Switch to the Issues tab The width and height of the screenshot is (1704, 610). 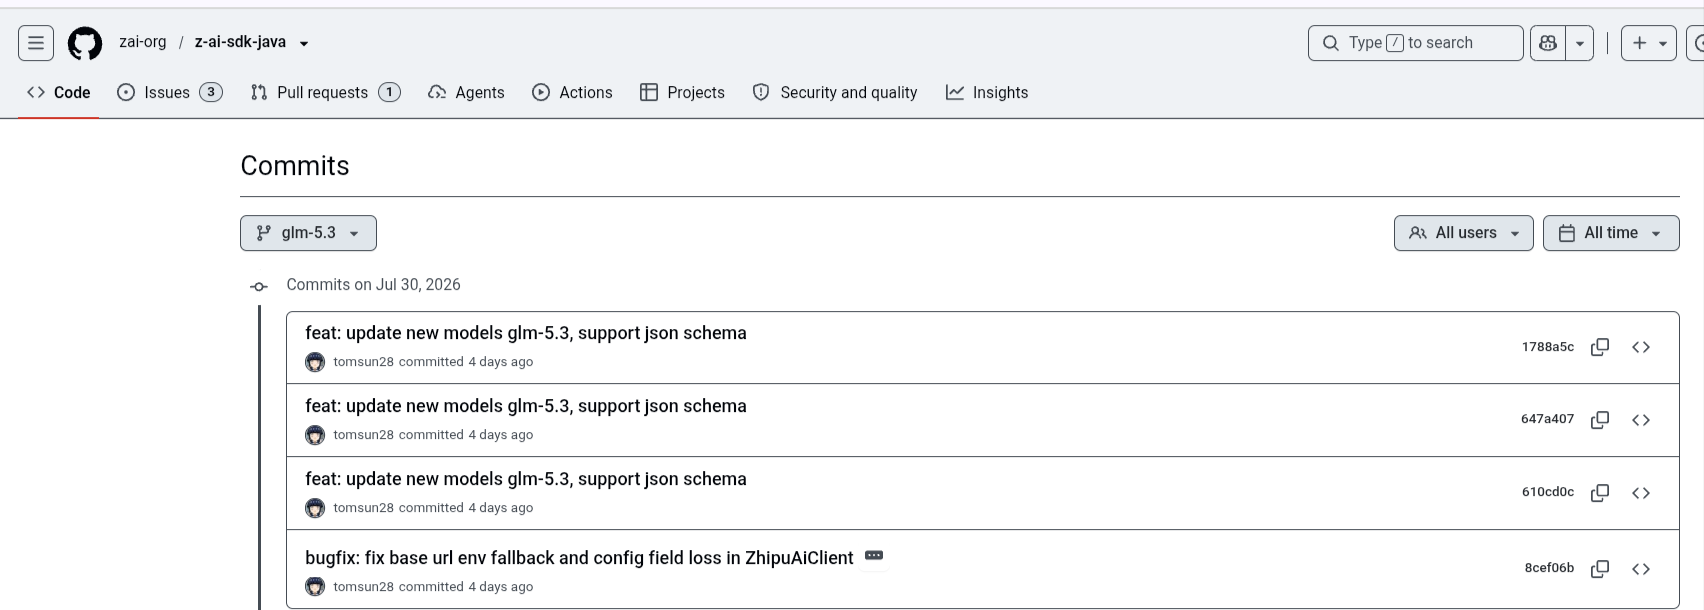169,92
